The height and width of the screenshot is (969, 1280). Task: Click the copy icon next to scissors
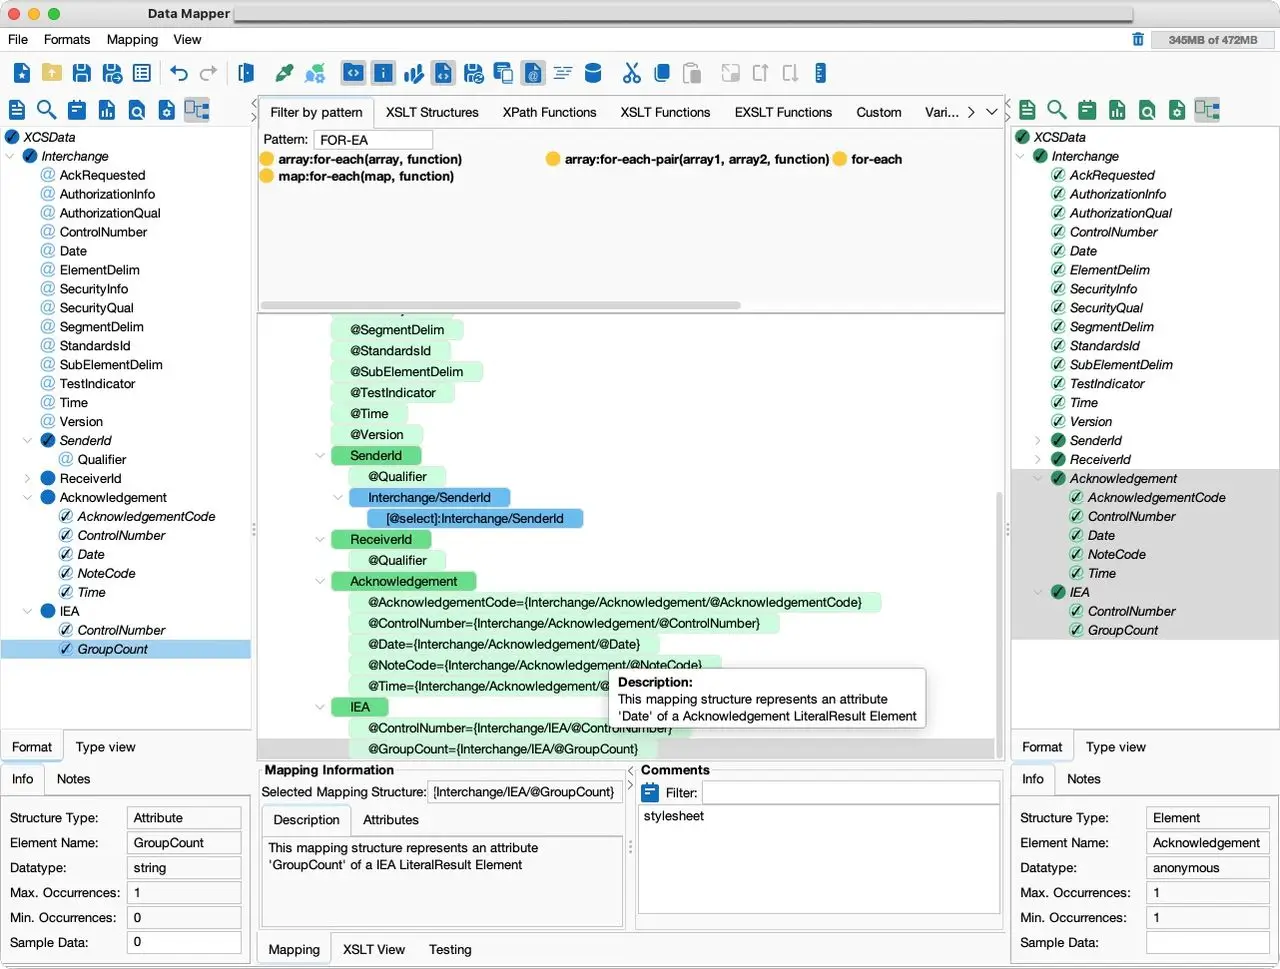(x=661, y=73)
